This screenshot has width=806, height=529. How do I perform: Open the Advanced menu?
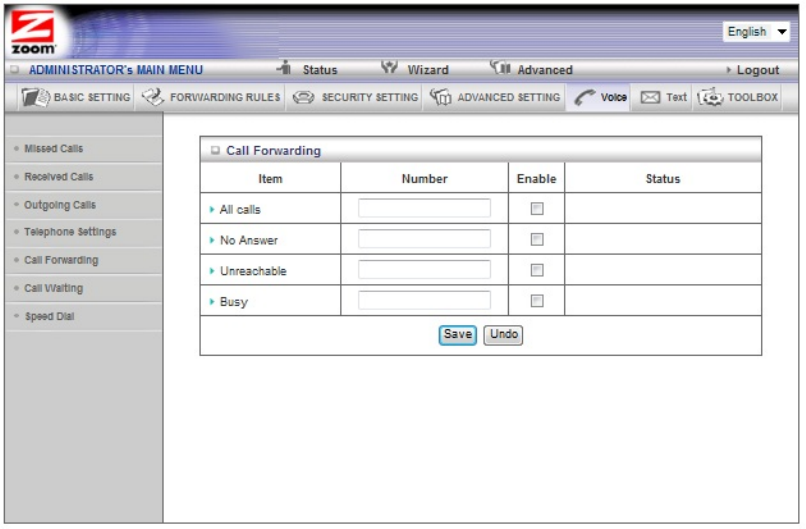pos(544,70)
